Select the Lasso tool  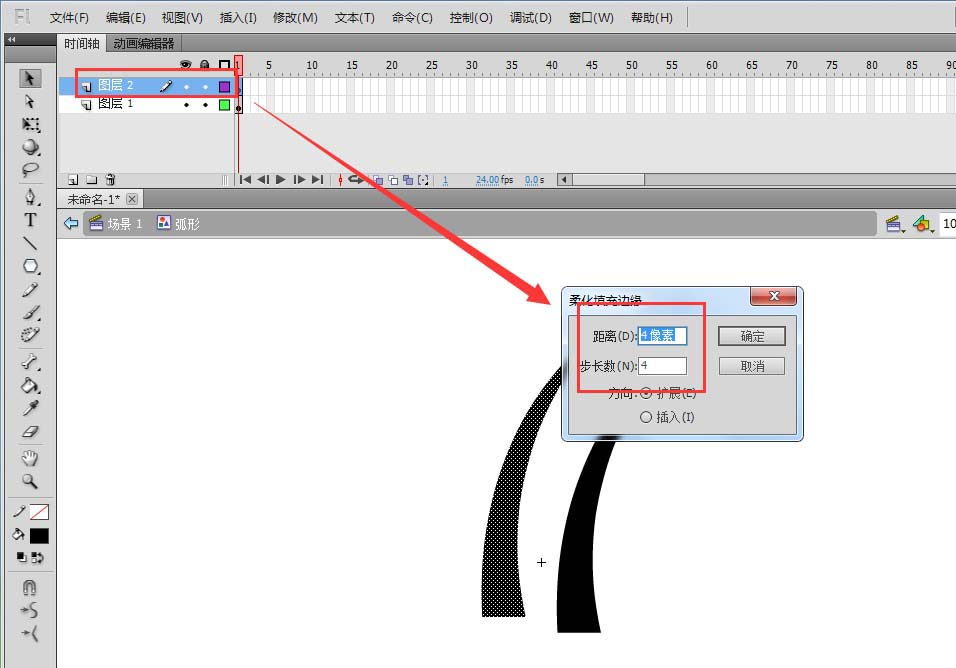(30, 170)
